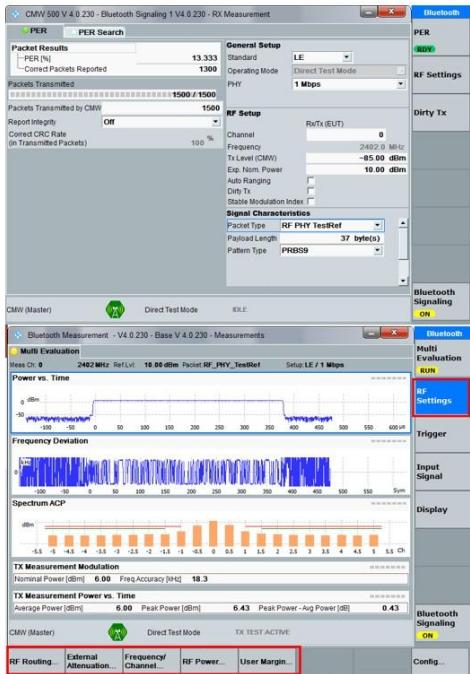
Task: Open the Standard LE dropdown
Action: (x=322, y=57)
